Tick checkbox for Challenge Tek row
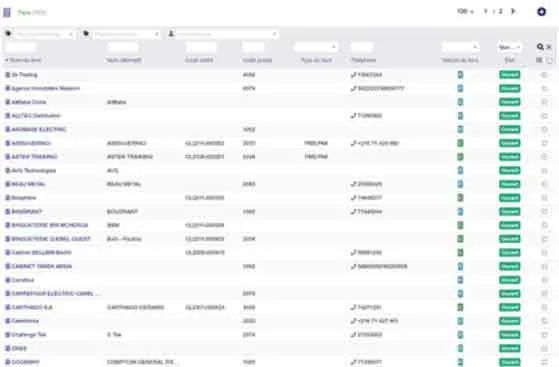The height and width of the screenshot is (367, 559). pyautogui.click(x=544, y=335)
